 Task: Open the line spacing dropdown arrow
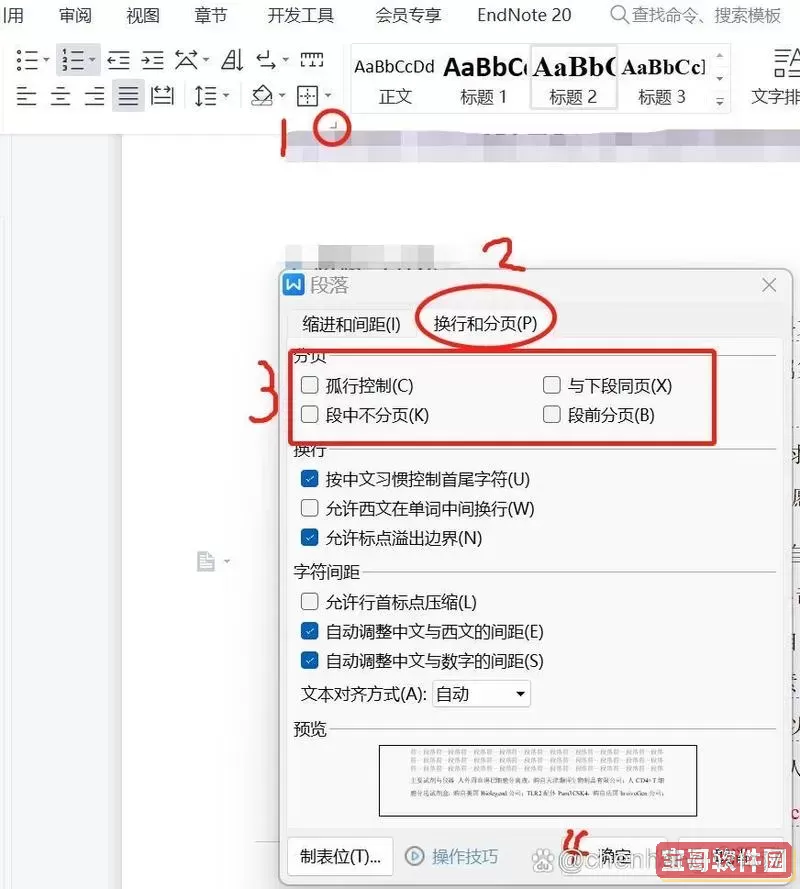tap(226, 95)
